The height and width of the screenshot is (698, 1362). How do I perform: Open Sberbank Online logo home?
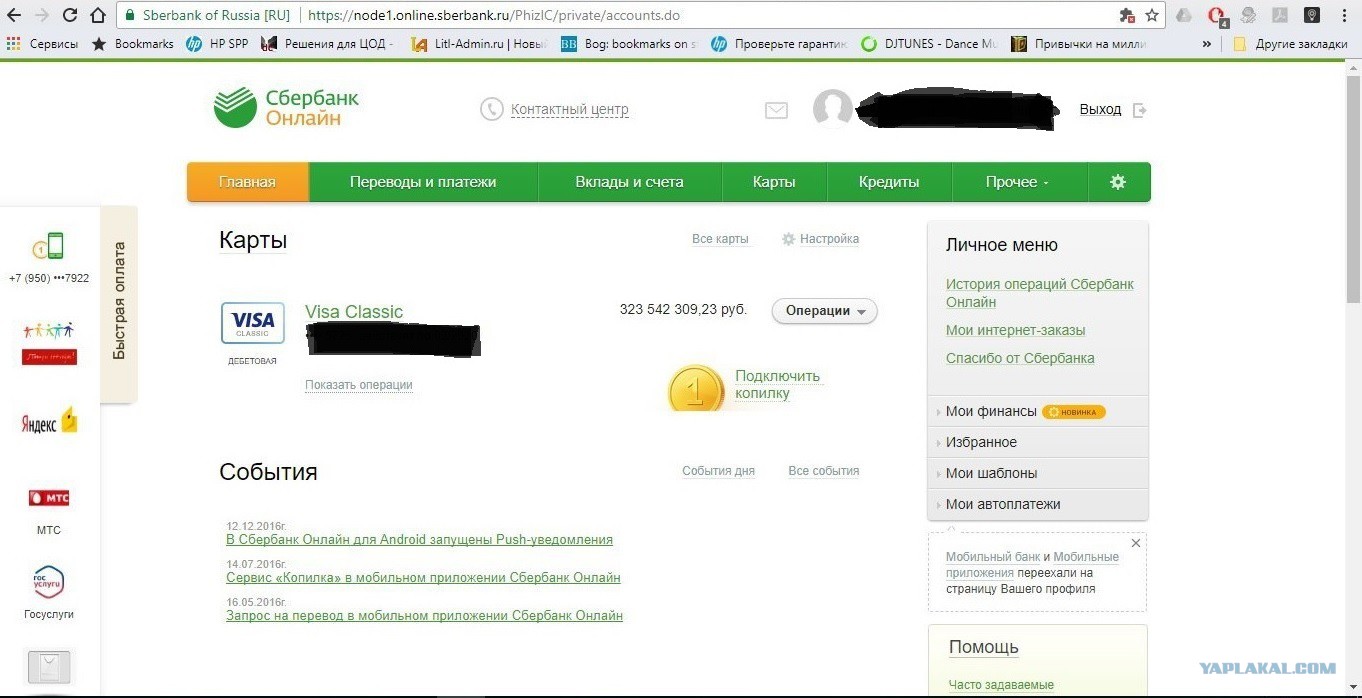(286, 108)
